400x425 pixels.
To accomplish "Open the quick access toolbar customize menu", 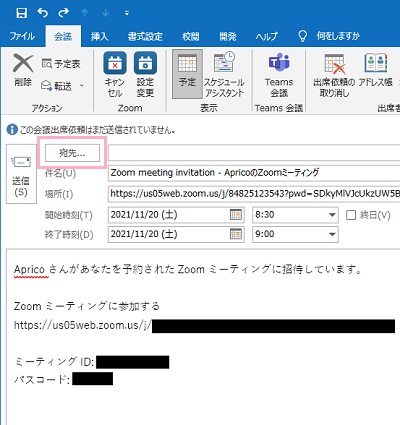I will [x=127, y=13].
